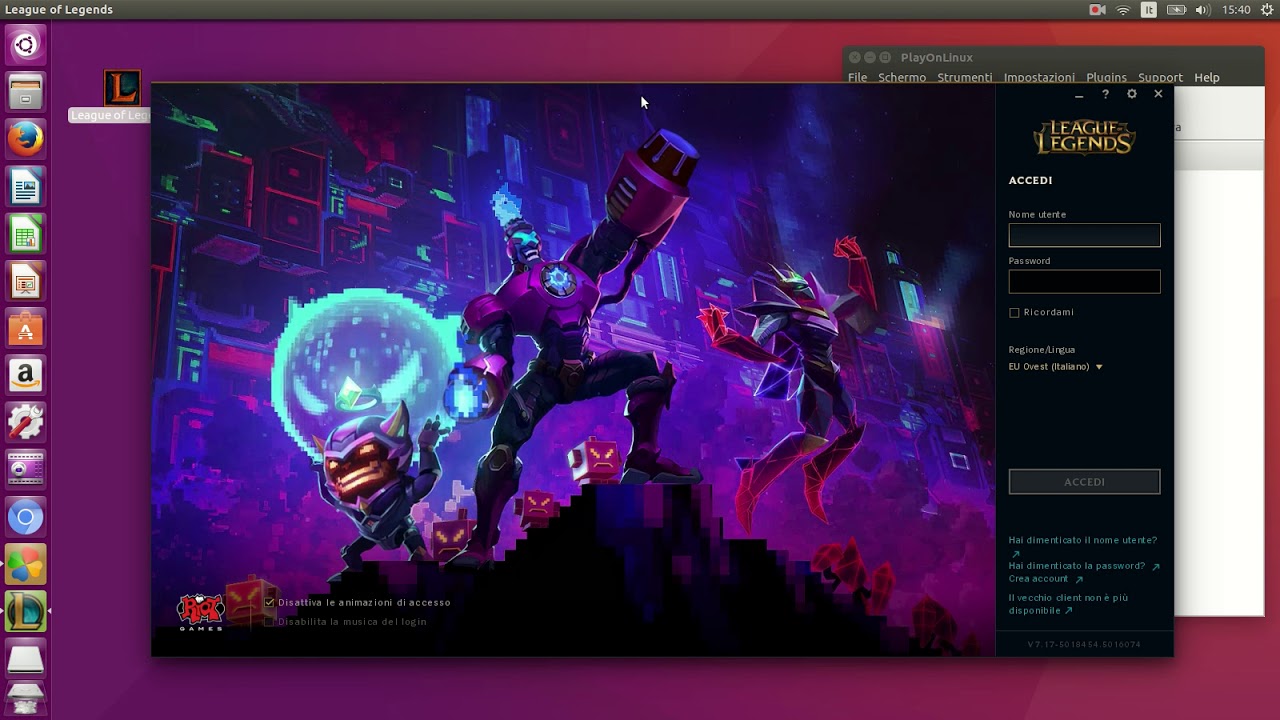Open the sound volume indicator
The image size is (1280, 720).
pyautogui.click(x=1202, y=10)
